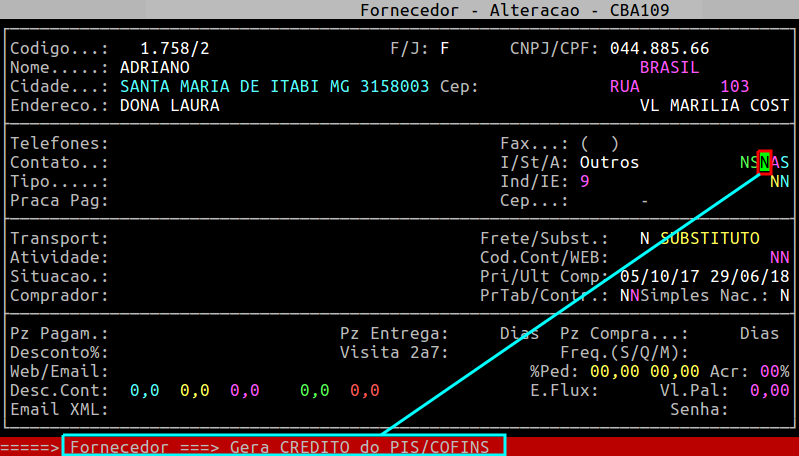Click the Acr percentage value 00%
Image resolution: width=799 pixels, height=456 pixels.
[774, 371]
